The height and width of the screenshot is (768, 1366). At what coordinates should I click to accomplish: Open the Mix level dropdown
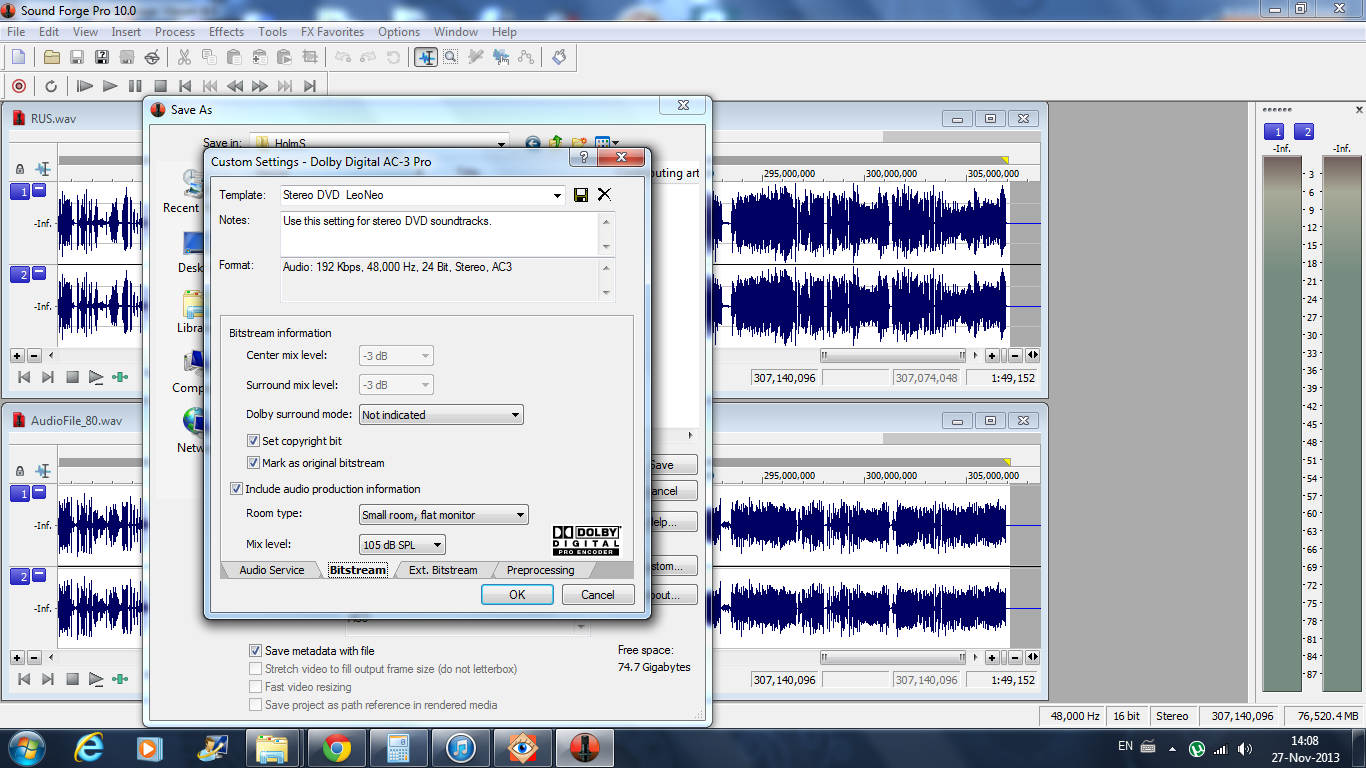[402, 545]
